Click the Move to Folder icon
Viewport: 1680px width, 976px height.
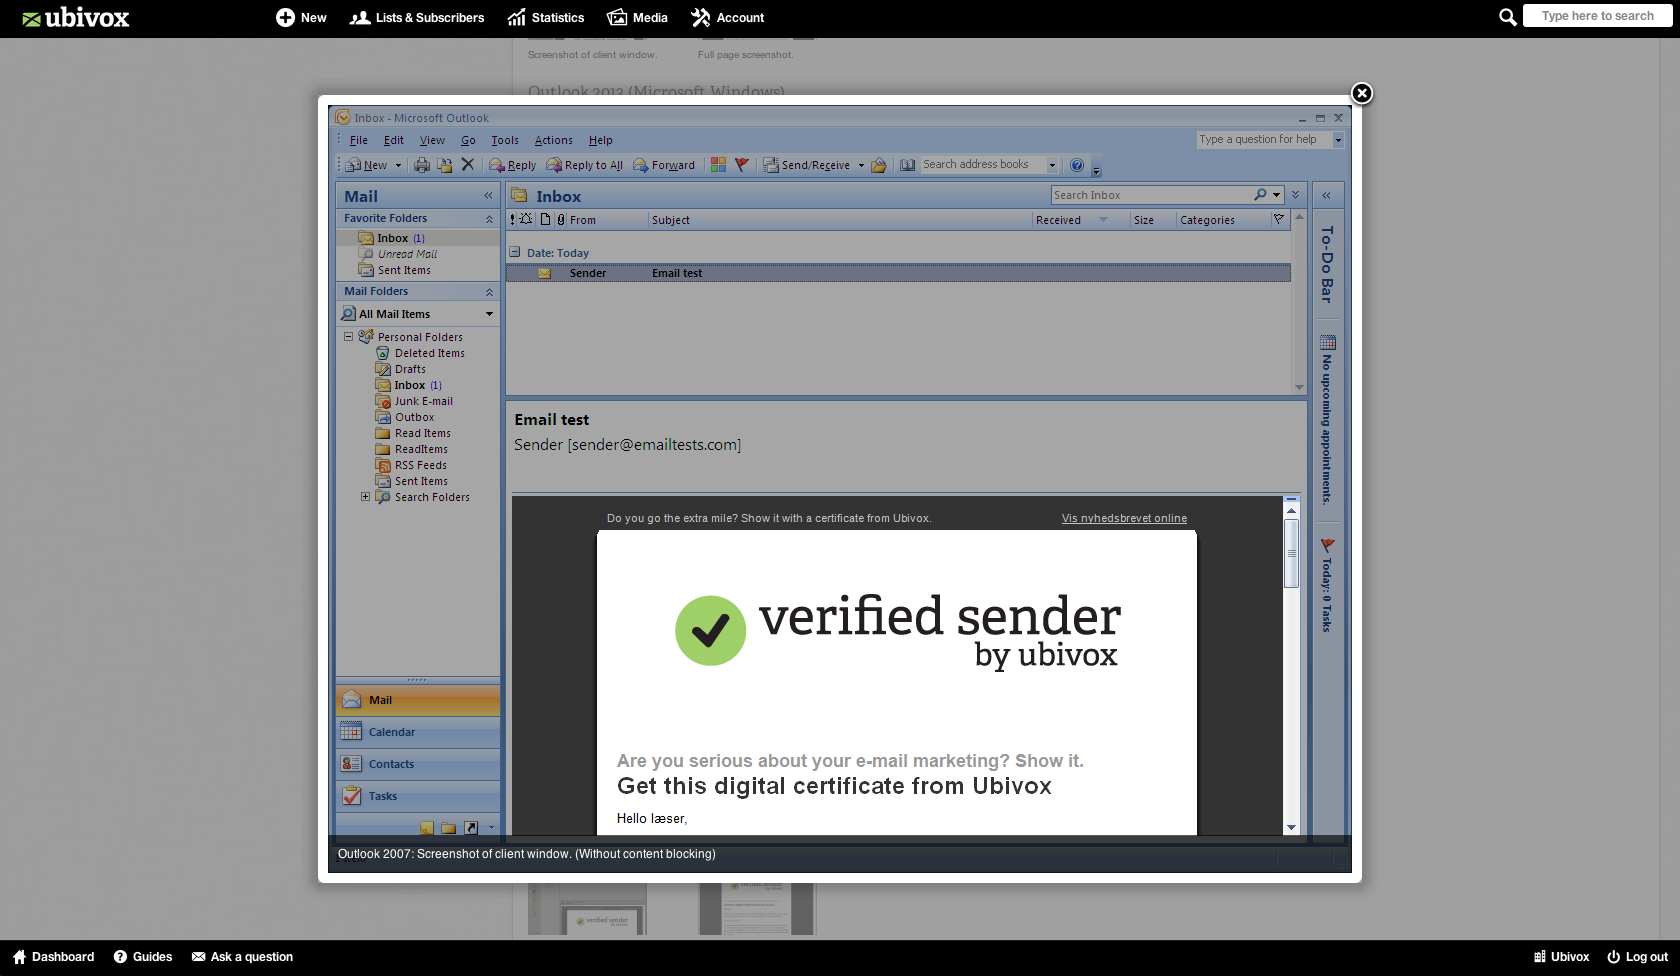click(444, 165)
